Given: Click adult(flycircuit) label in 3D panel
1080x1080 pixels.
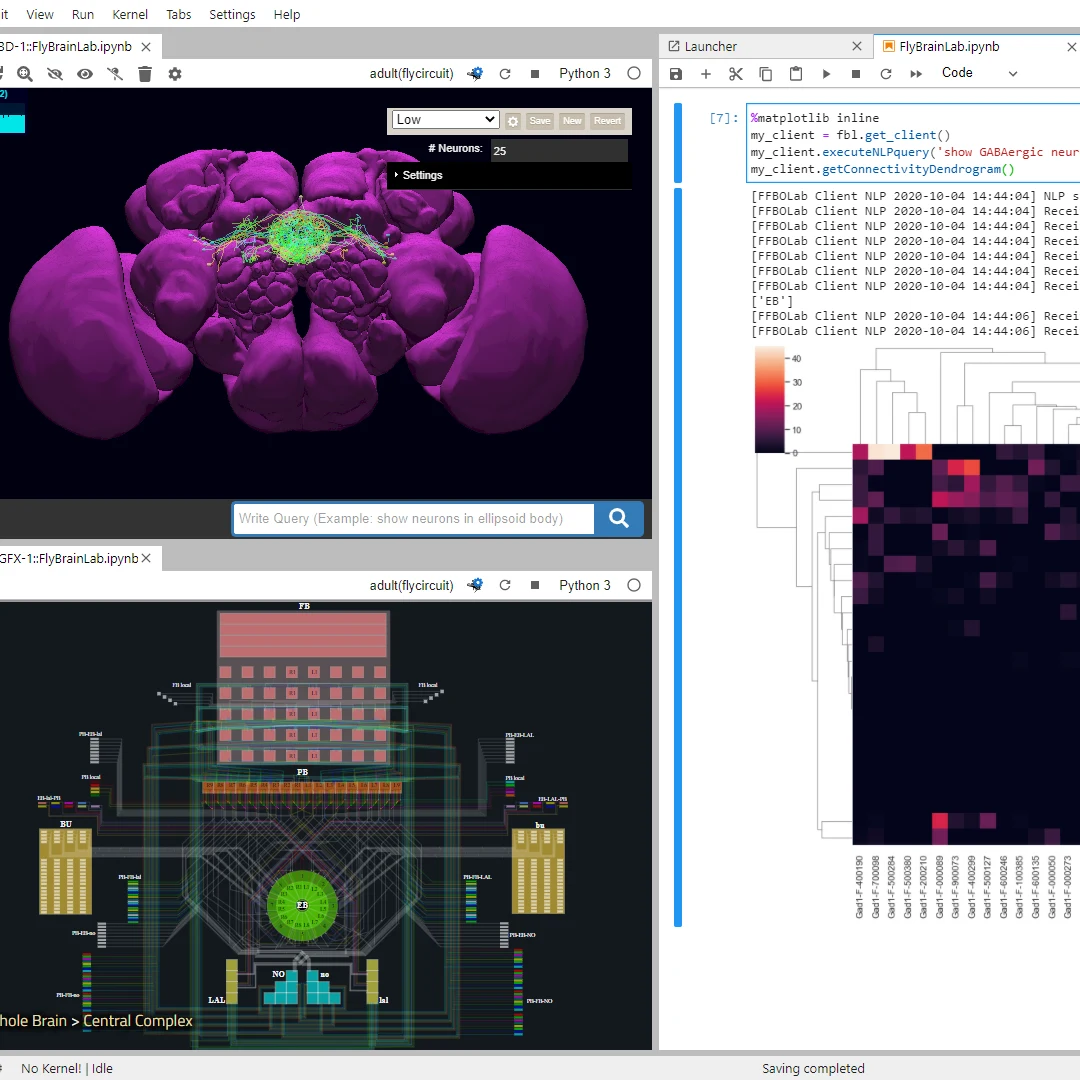Looking at the screenshot, I should click(x=411, y=74).
